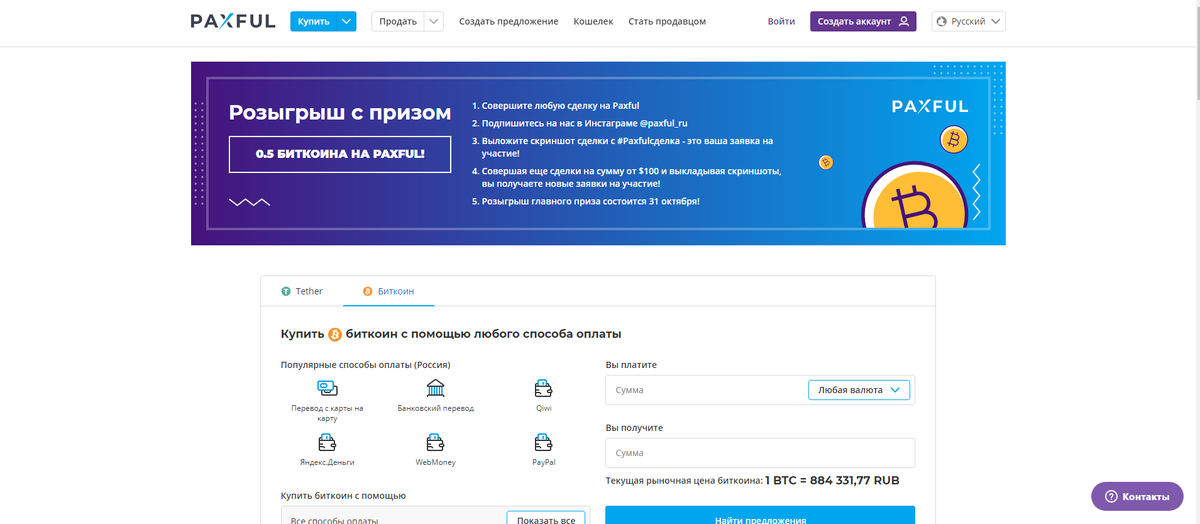Click the globe icon next to Русский
This screenshot has width=1200, height=524.
pyautogui.click(x=941, y=21)
